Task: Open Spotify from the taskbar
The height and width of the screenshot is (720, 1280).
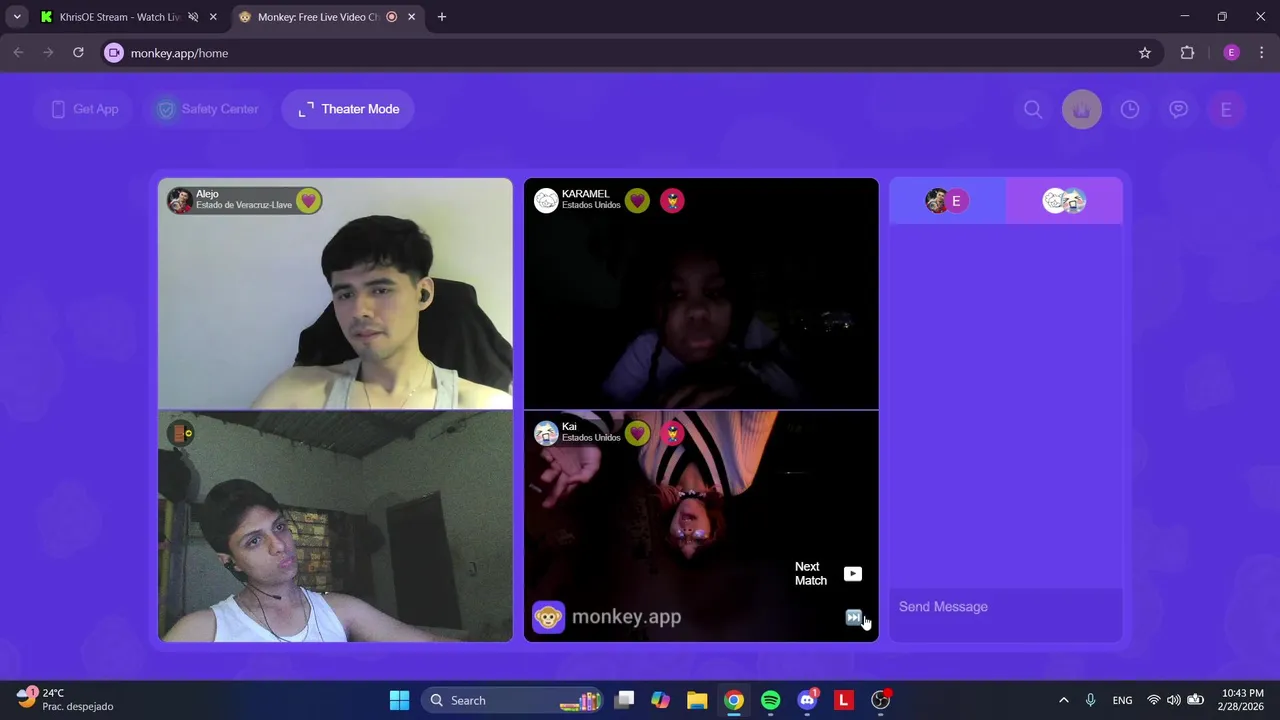Action: coord(770,700)
